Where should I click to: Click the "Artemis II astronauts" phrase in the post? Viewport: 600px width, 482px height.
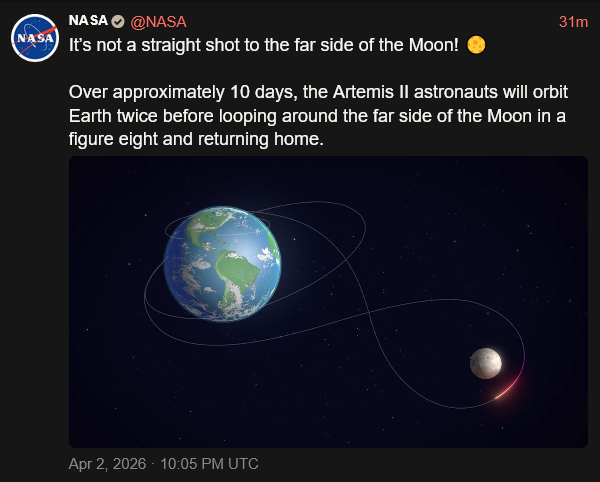(x=389, y=93)
